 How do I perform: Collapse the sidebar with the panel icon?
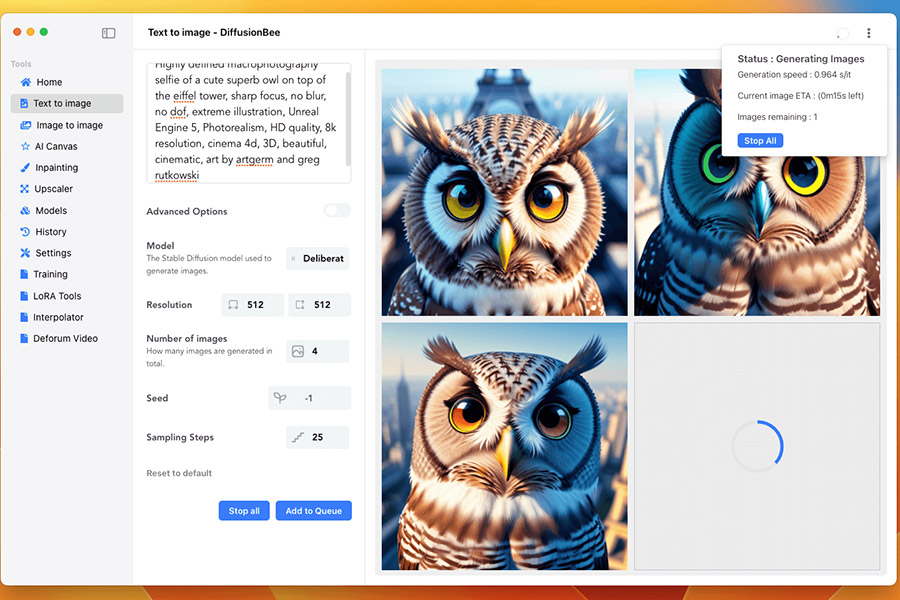108,32
